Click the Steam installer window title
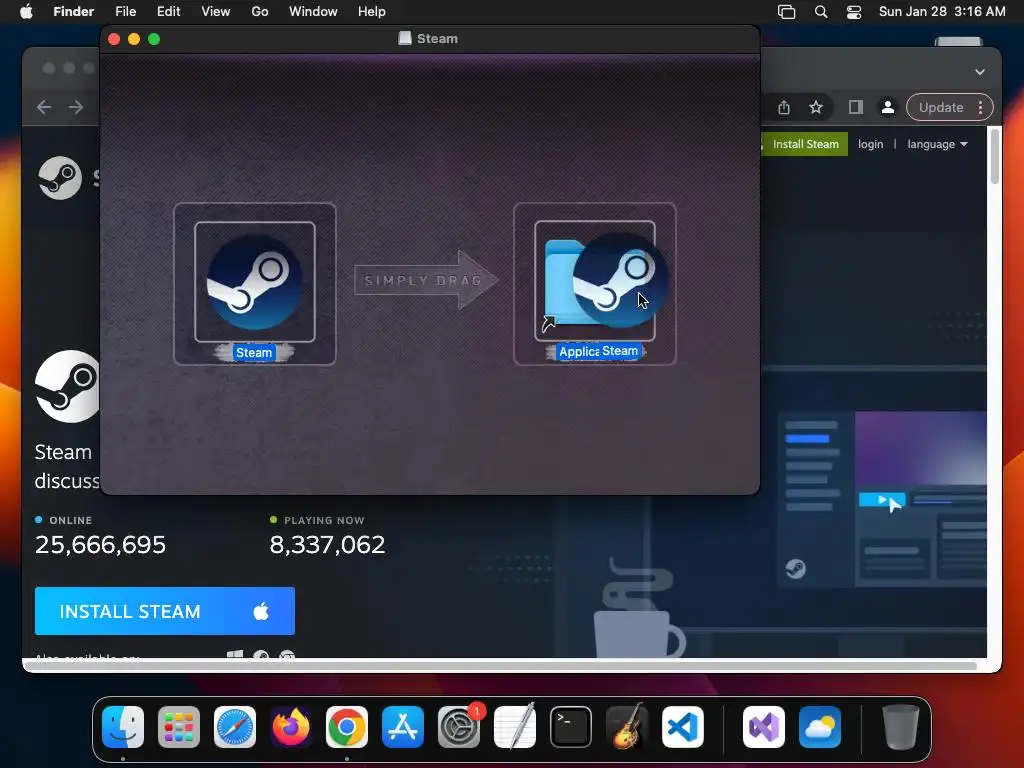 (x=437, y=39)
